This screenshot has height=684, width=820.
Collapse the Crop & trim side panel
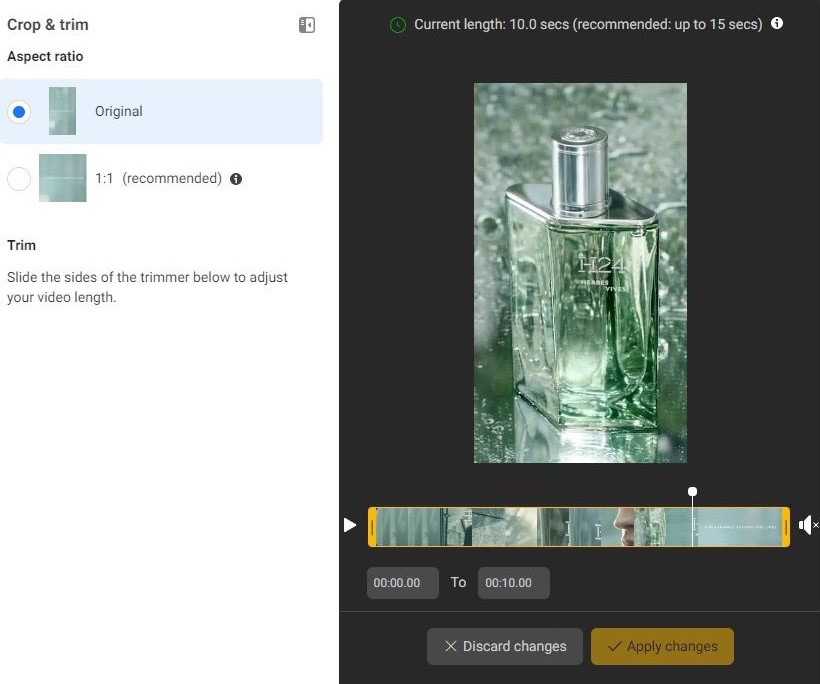306,25
